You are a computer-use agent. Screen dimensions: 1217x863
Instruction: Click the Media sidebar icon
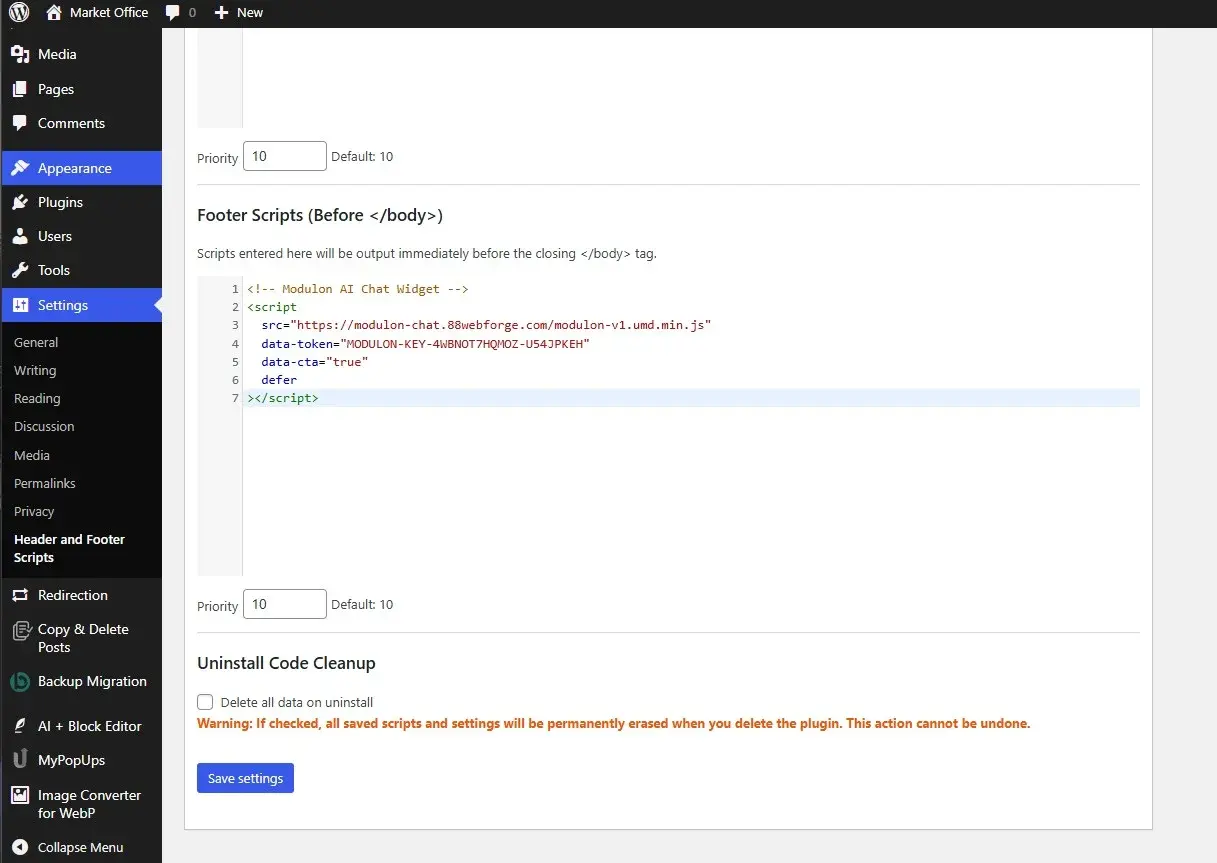[20, 54]
